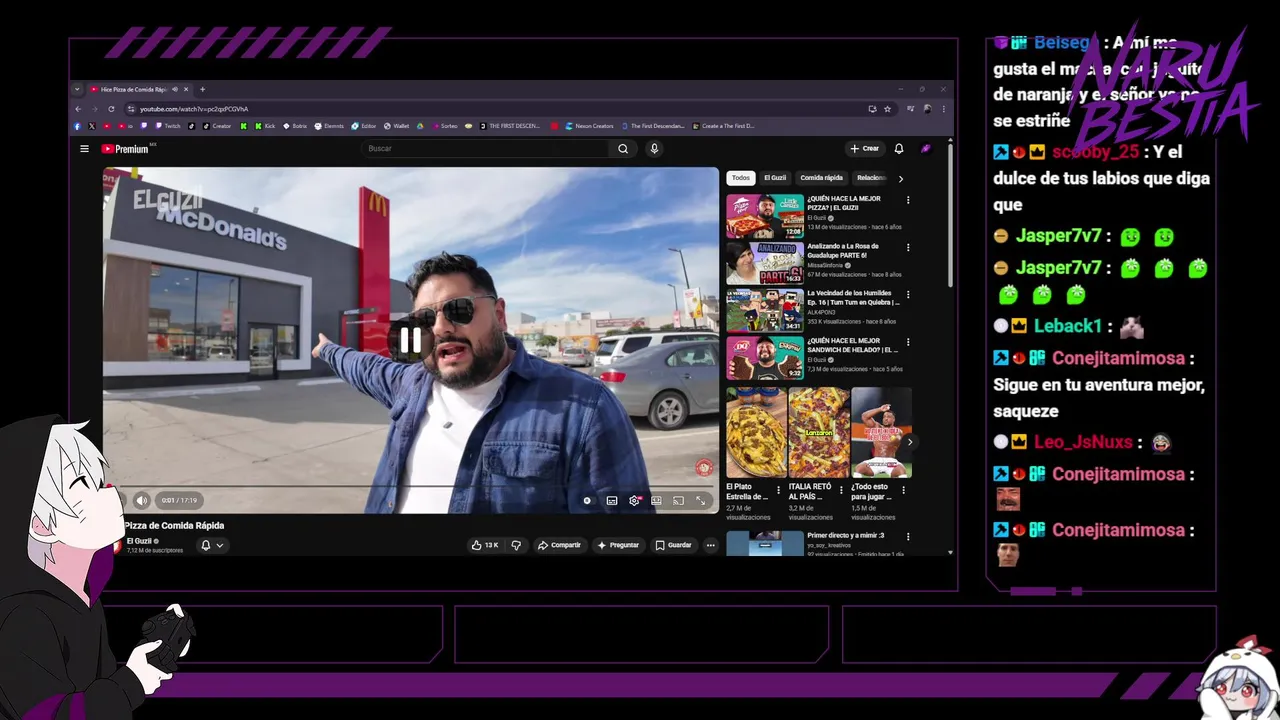Open options for the MEJOR PIZZA video

tap(908, 200)
